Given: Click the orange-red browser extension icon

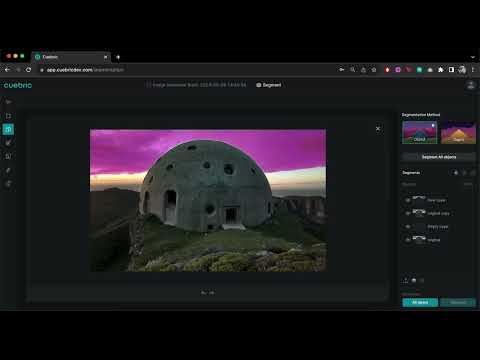Looking at the screenshot, I should (387, 70).
